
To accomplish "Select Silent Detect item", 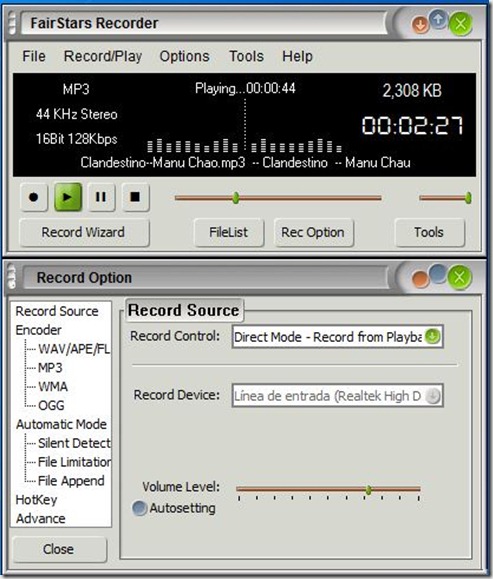I will pos(74,443).
